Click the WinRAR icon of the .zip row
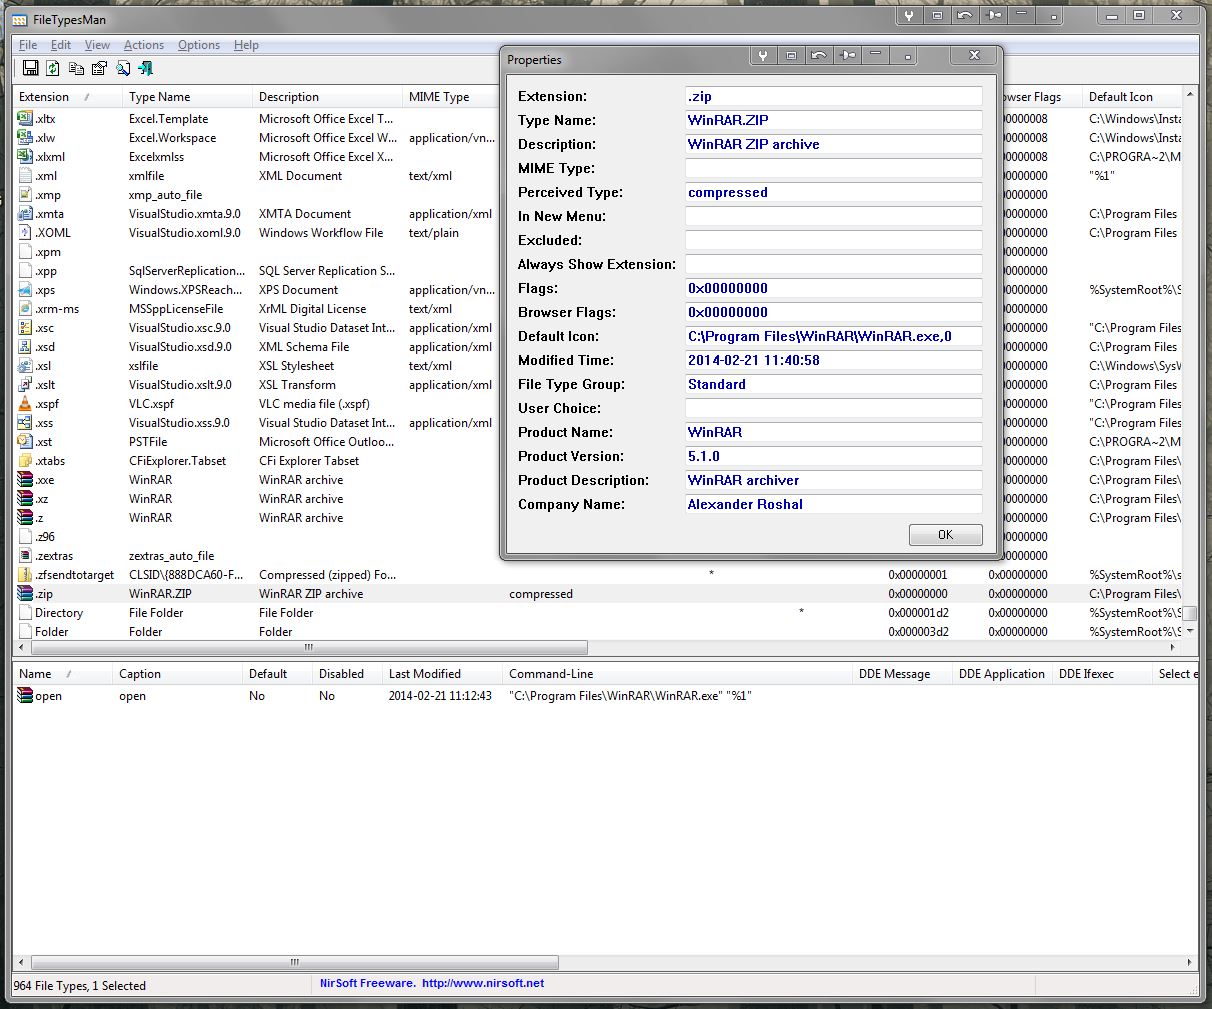The image size is (1212, 1009). pyautogui.click(x=25, y=593)
